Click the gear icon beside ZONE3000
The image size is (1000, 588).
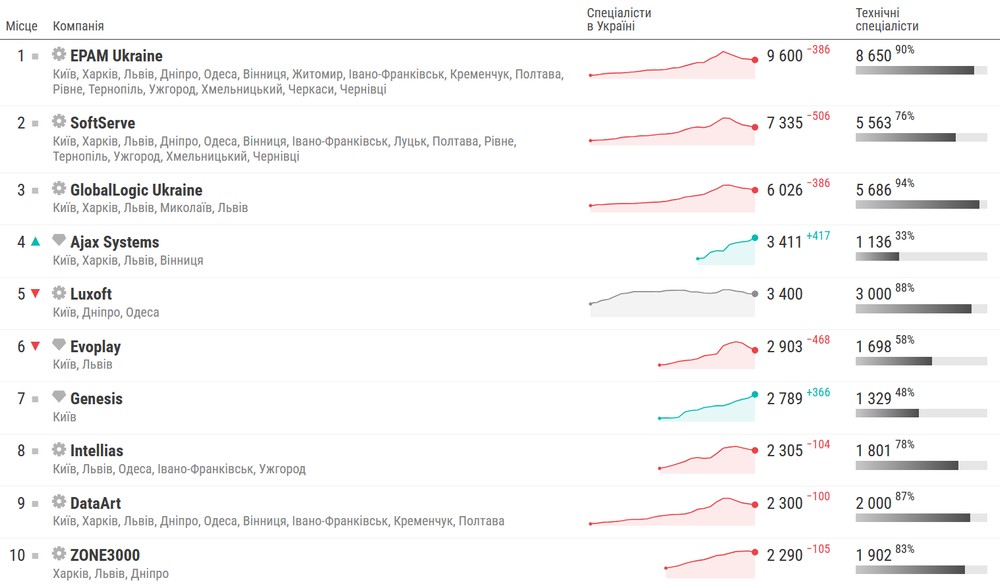pyautogui.click(x=59, y=554)
